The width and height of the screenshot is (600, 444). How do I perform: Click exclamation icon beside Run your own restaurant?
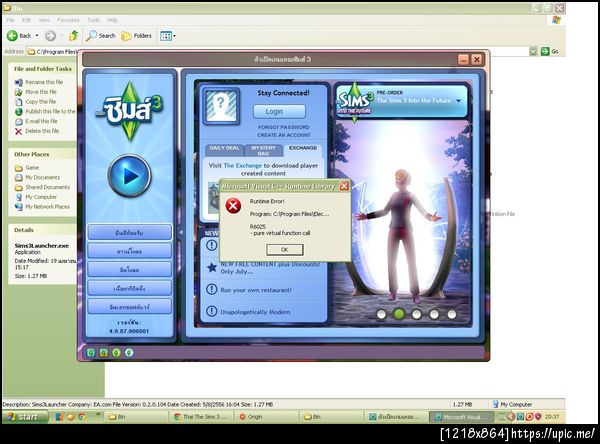pyautogui.click(x=212, y=289)
